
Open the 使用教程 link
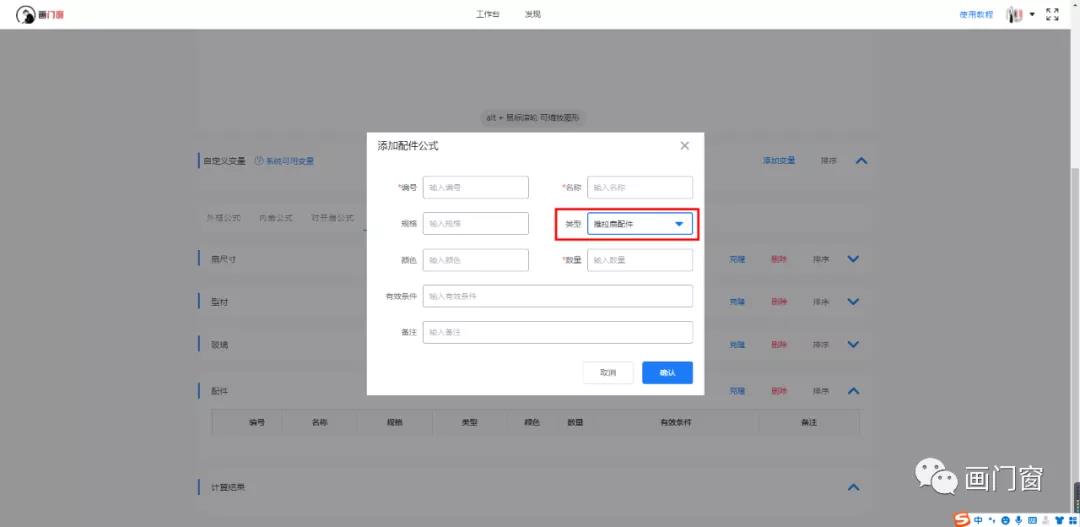tap(976, 15)
